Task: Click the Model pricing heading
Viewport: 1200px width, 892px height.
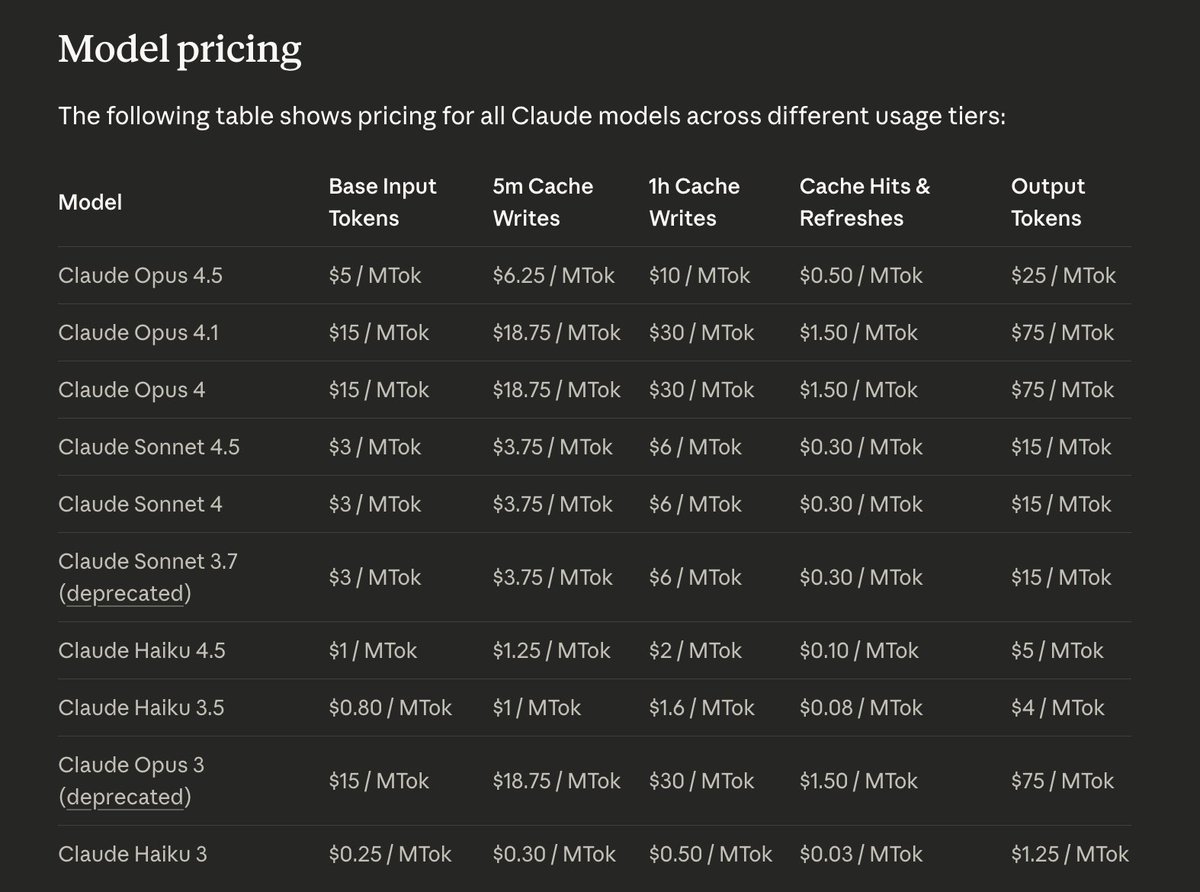Action: point(179,49)
